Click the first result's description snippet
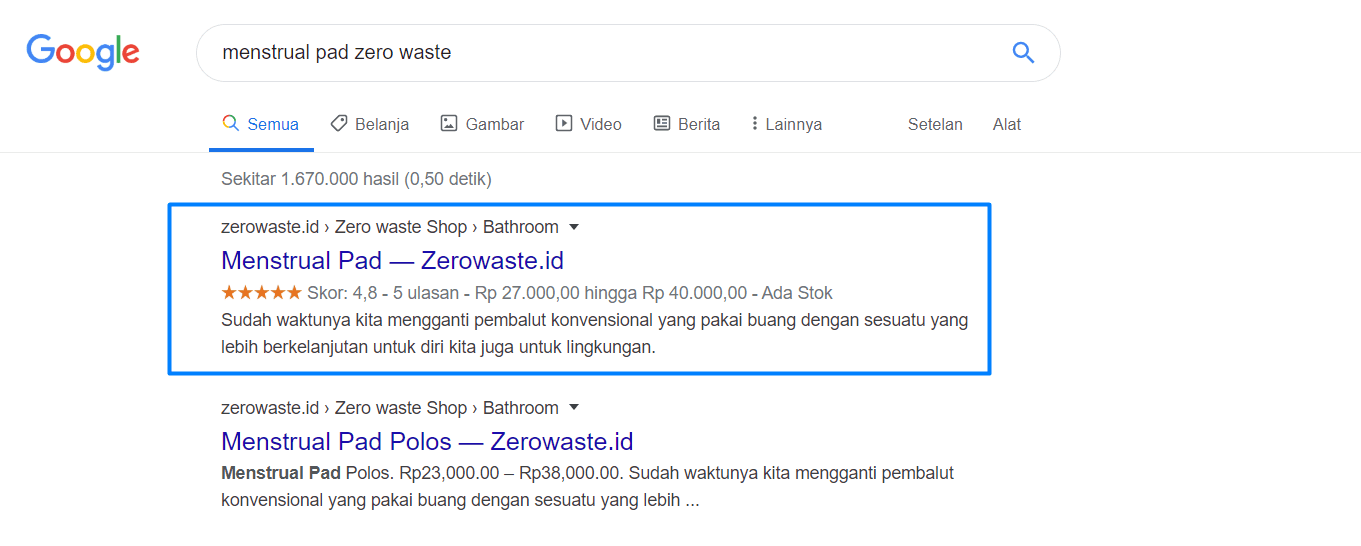Image resolution: width=1361 pixels, height=546 pixels. coord(594,334)
